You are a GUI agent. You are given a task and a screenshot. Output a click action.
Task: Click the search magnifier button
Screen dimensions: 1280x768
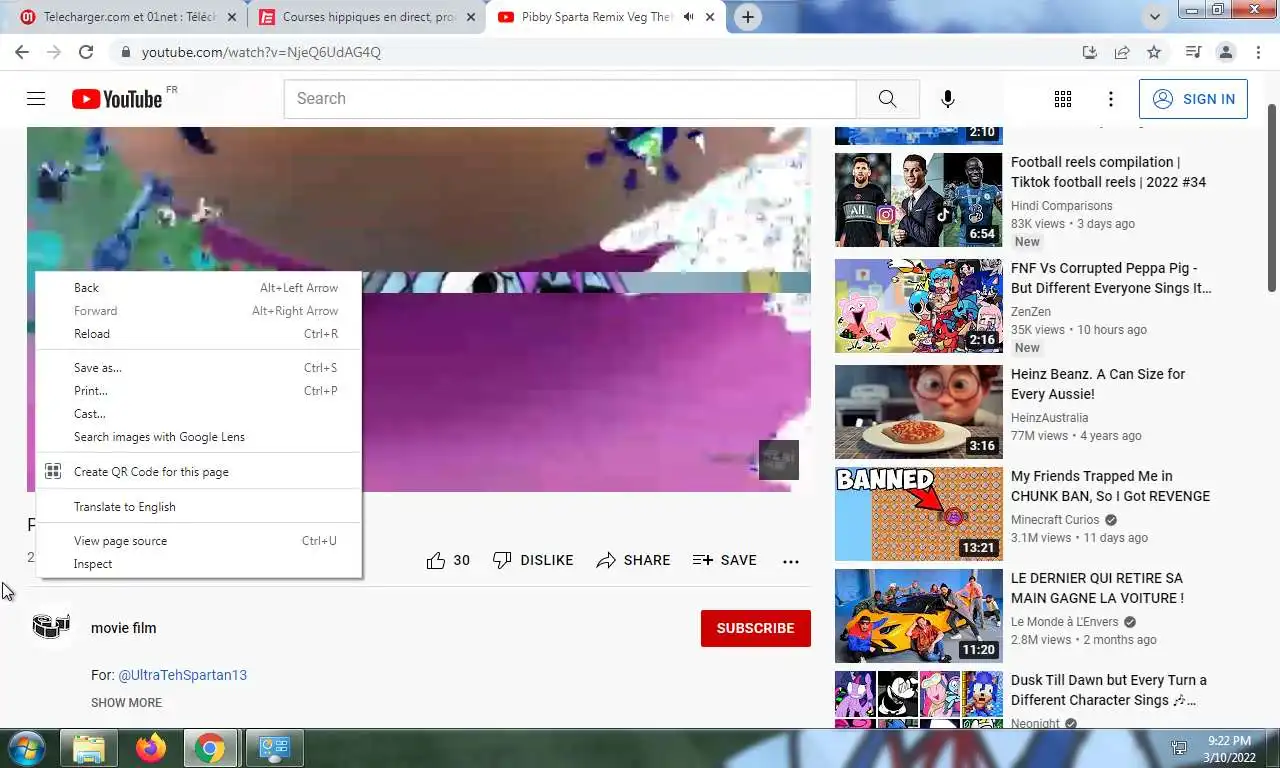point(887,99)
